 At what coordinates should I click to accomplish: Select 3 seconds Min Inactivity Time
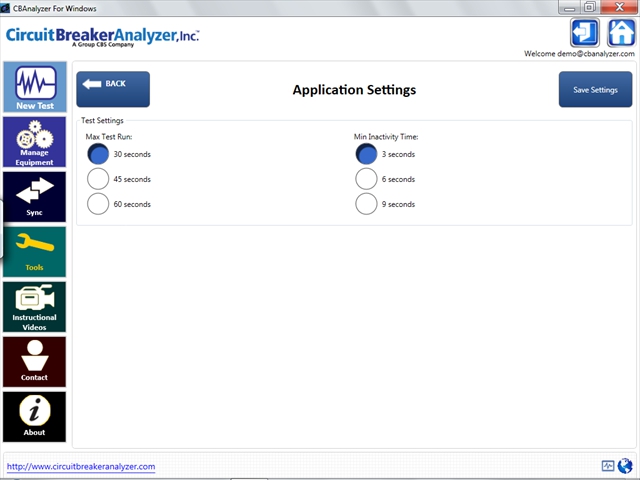(x=366, y=154)
